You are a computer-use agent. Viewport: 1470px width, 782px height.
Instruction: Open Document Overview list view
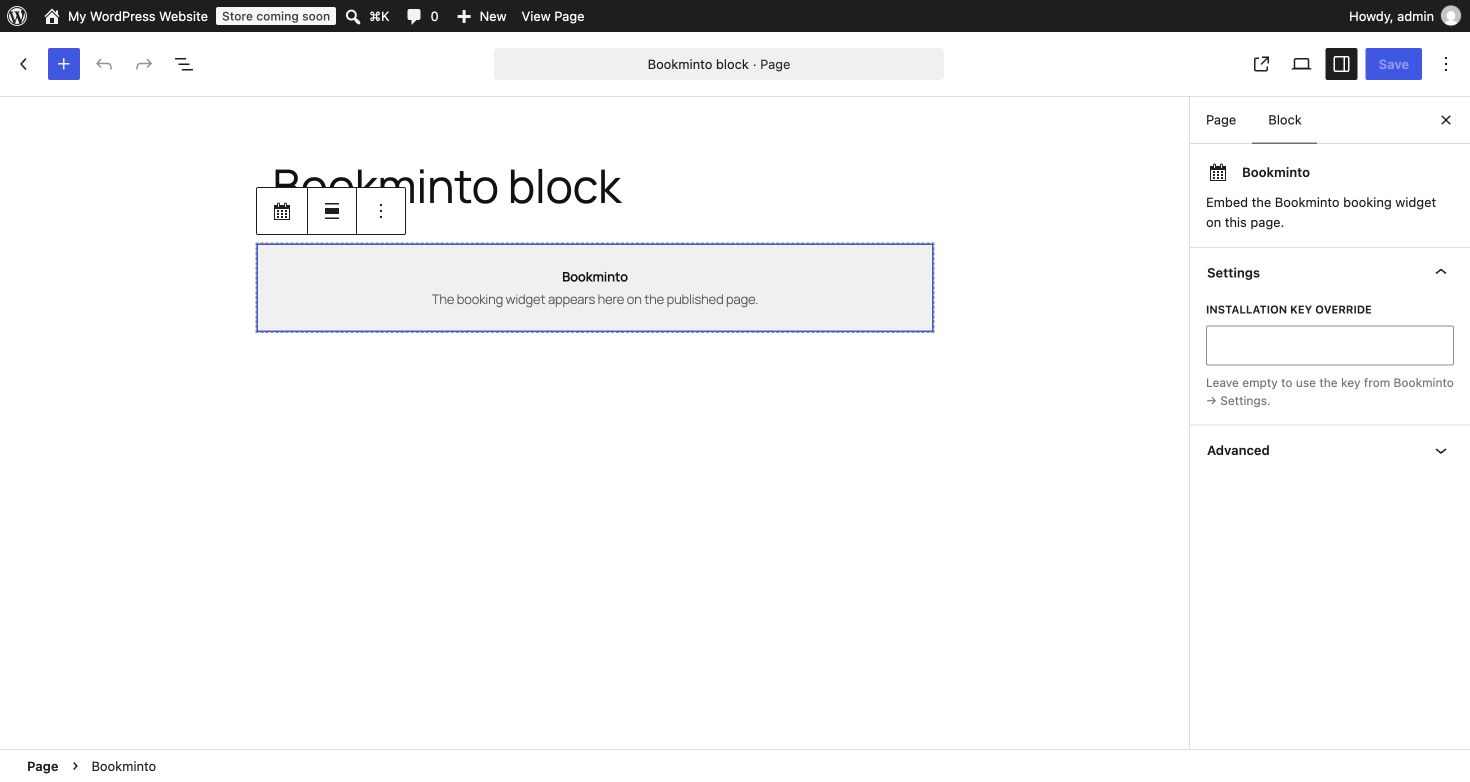(184, 64)
